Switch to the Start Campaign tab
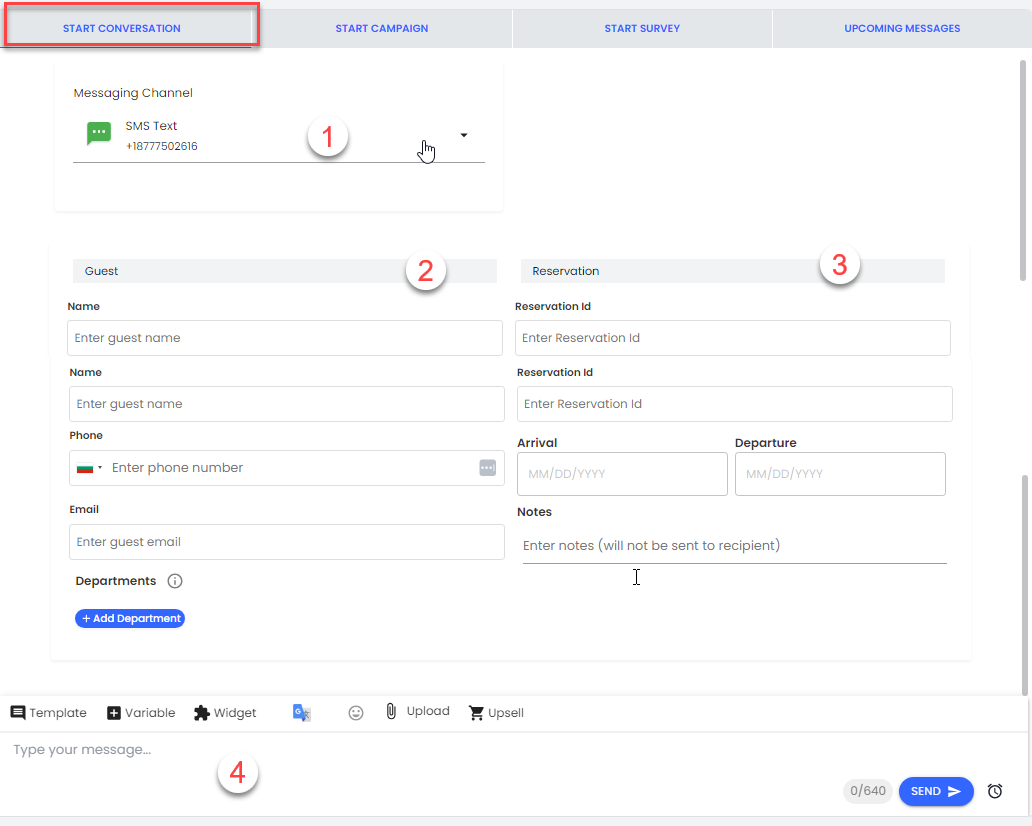 (x=382, y=29)
